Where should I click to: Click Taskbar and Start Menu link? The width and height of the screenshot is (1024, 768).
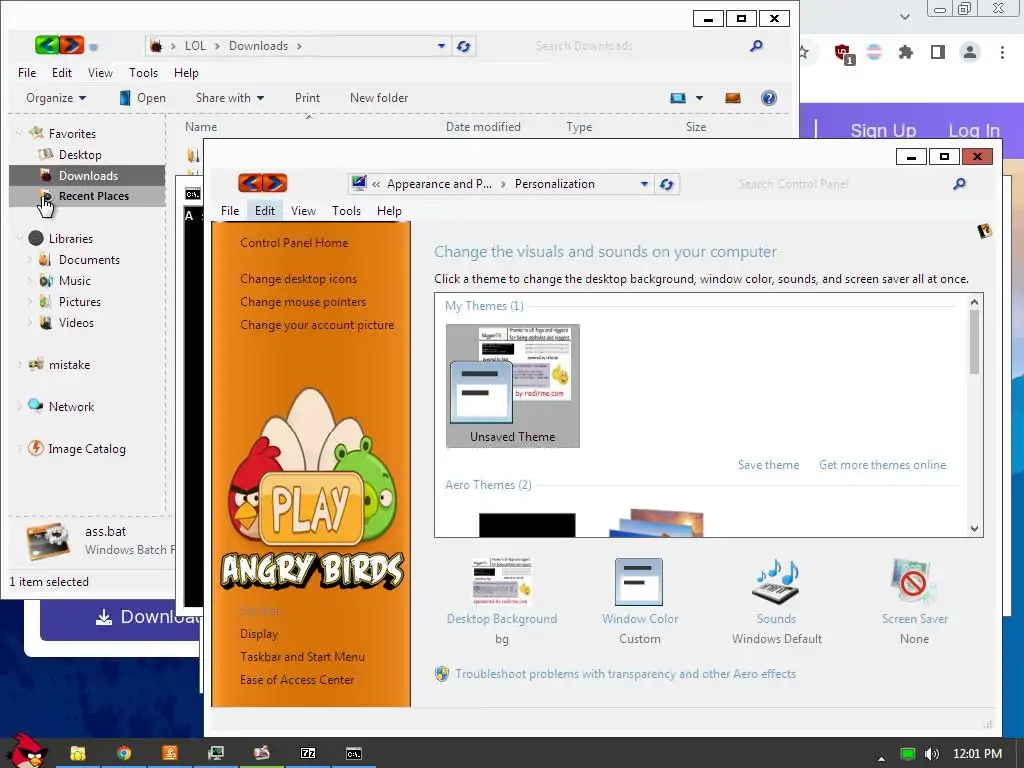tap(302, 656)
